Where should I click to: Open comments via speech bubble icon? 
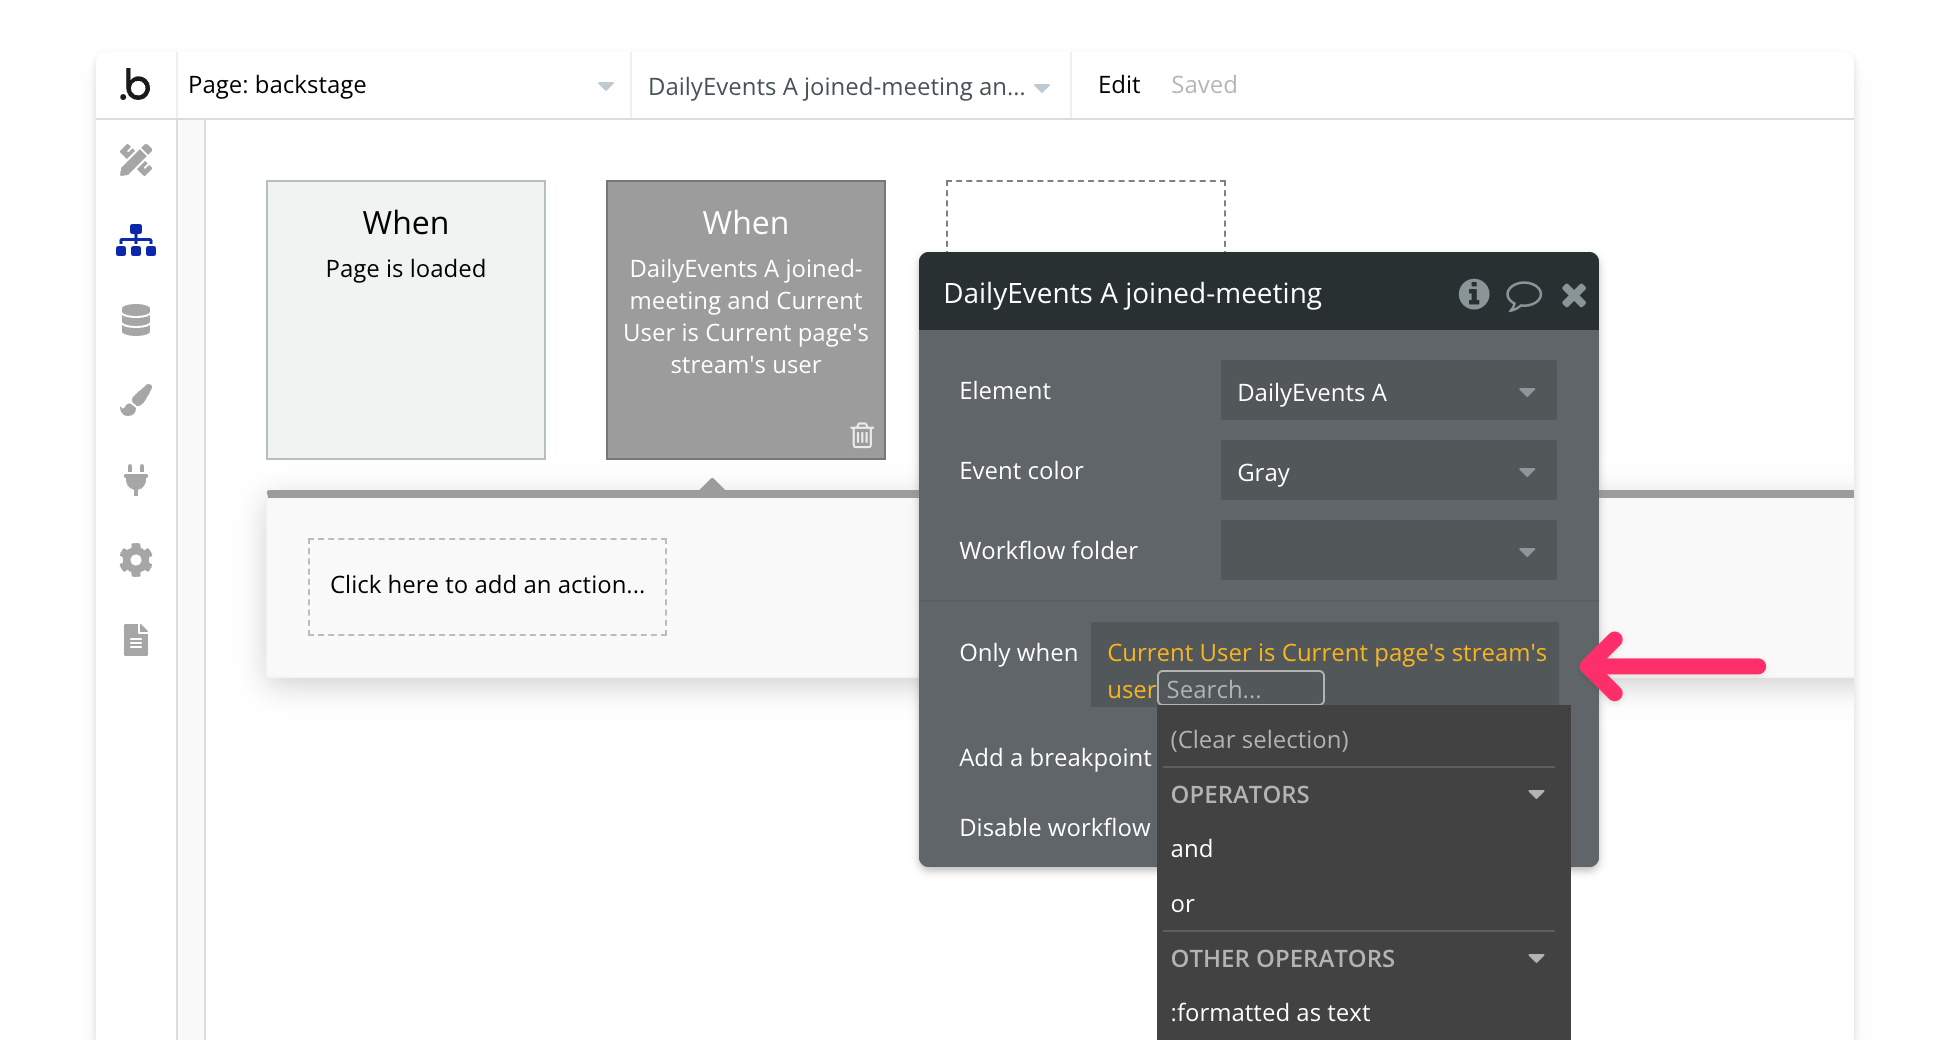point(1523,295)
